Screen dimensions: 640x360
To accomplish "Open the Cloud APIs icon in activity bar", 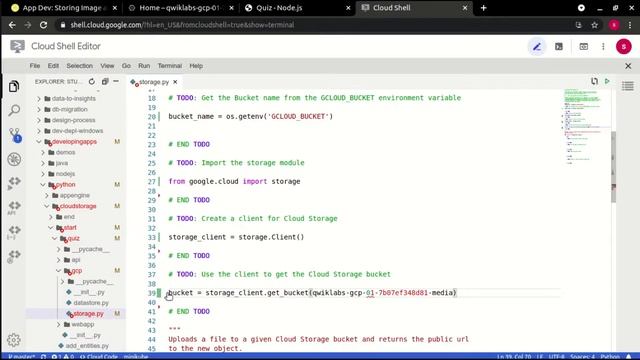I will 14,207.
